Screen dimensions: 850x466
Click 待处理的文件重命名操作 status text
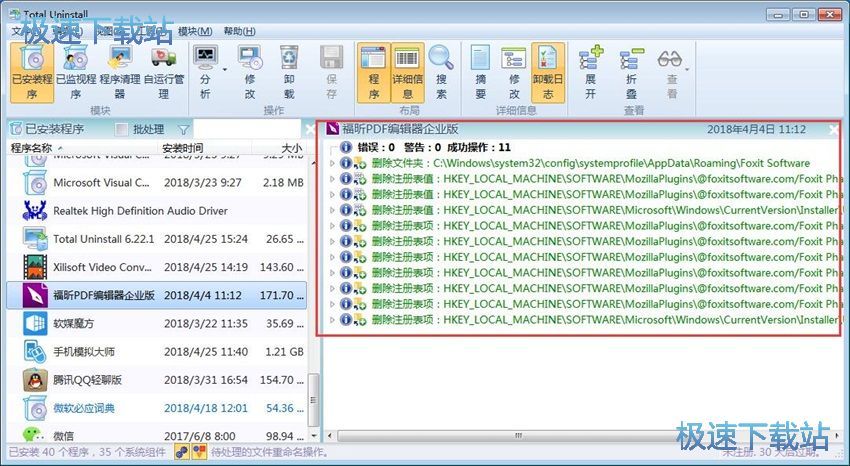click(x=270, y=451)
